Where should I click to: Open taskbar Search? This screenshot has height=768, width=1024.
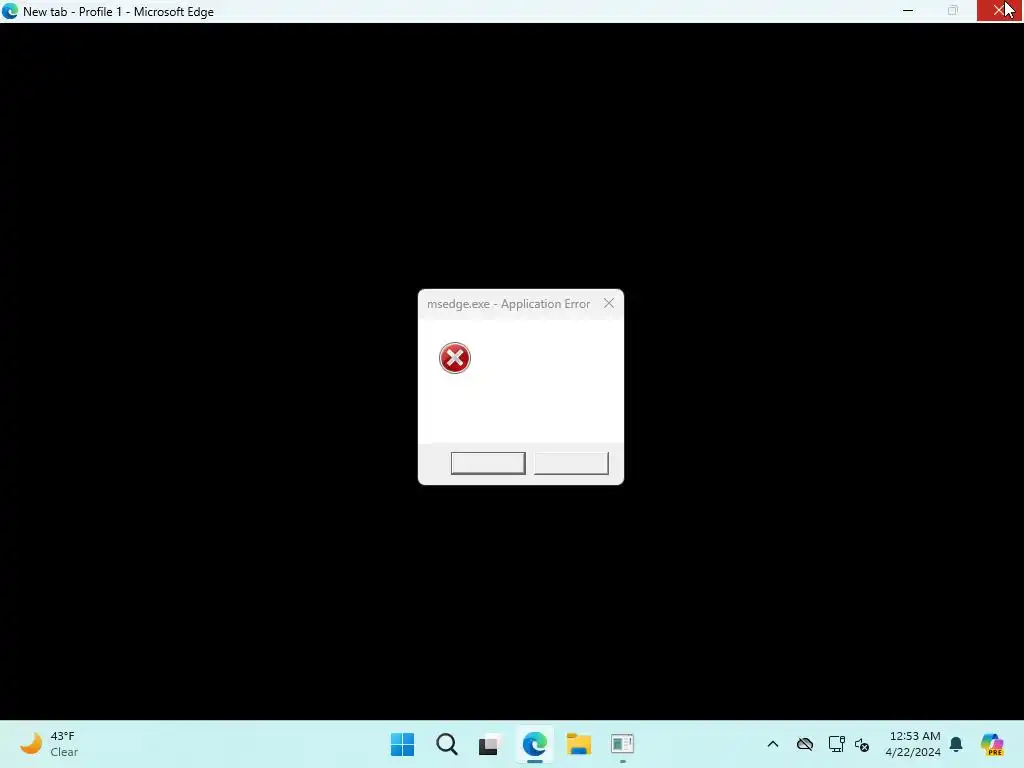pyautogui.click(x=447, y=744)
